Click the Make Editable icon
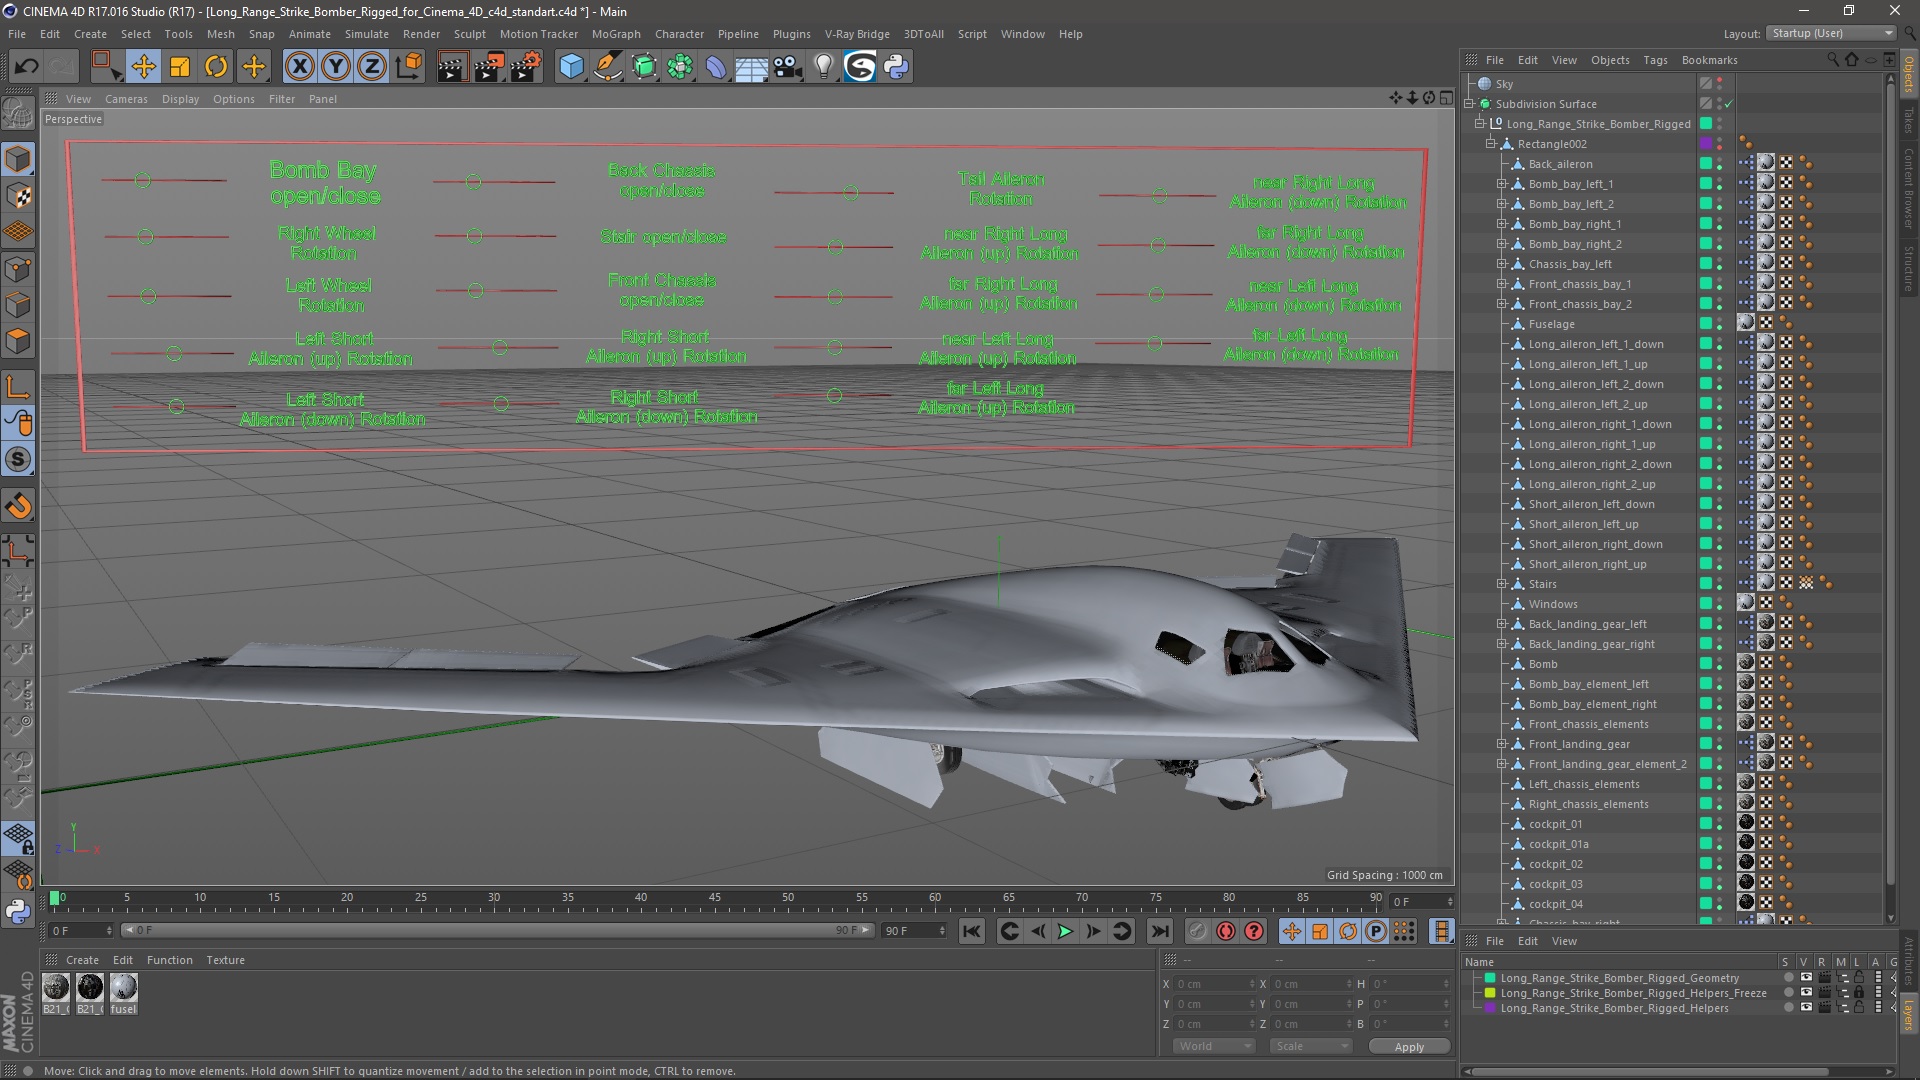Screen dimensions: 1920x1080 [x=18, y=115]
